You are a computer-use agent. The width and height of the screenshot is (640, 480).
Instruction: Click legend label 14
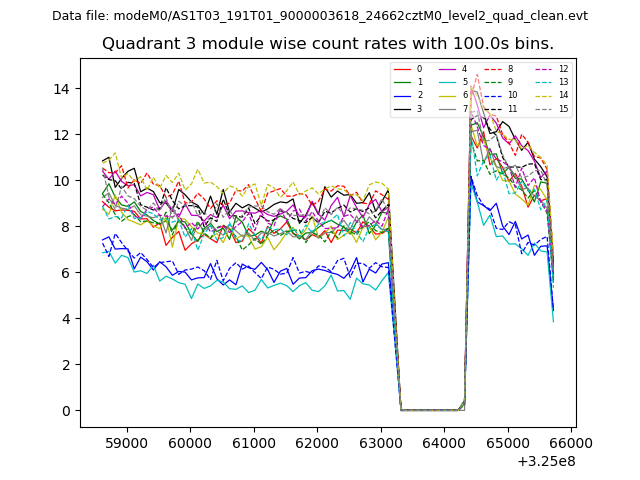(x=563, y=95)
